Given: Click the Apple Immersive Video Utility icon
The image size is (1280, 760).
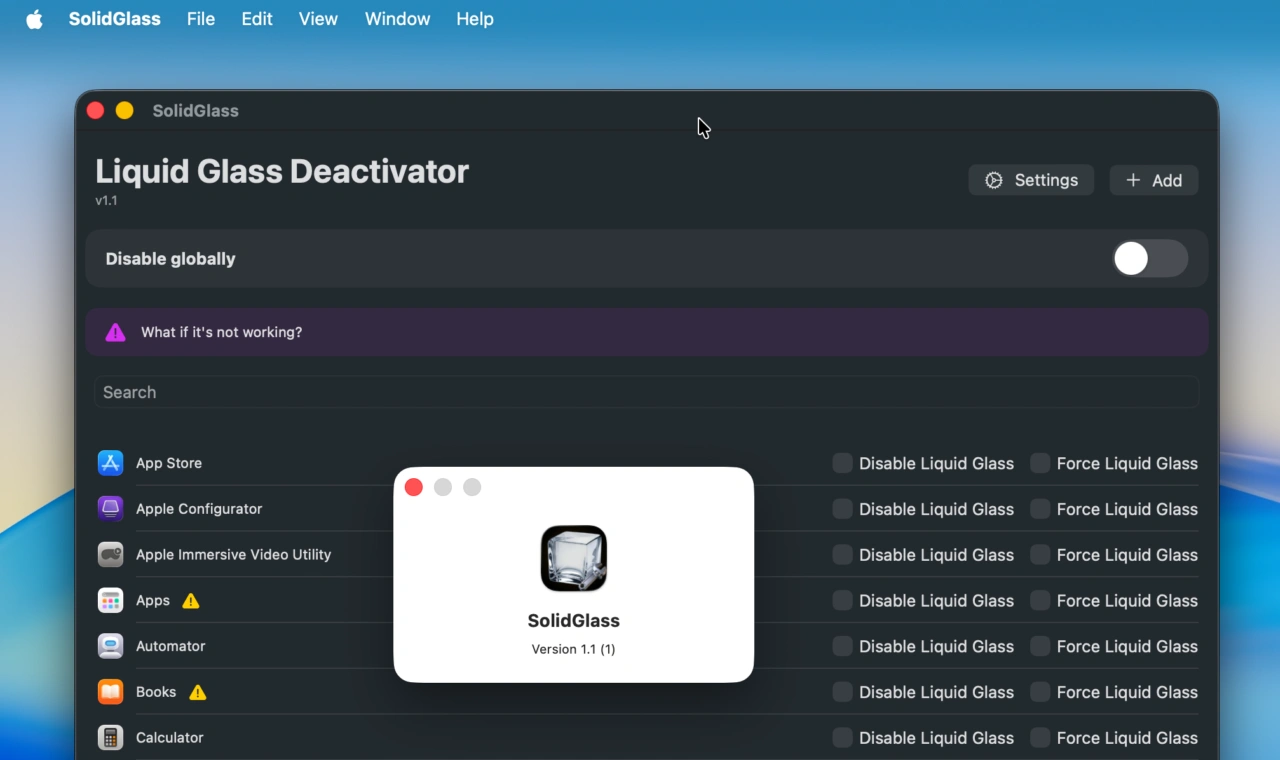Looking at the screenshot, I should tap(110, 555).
